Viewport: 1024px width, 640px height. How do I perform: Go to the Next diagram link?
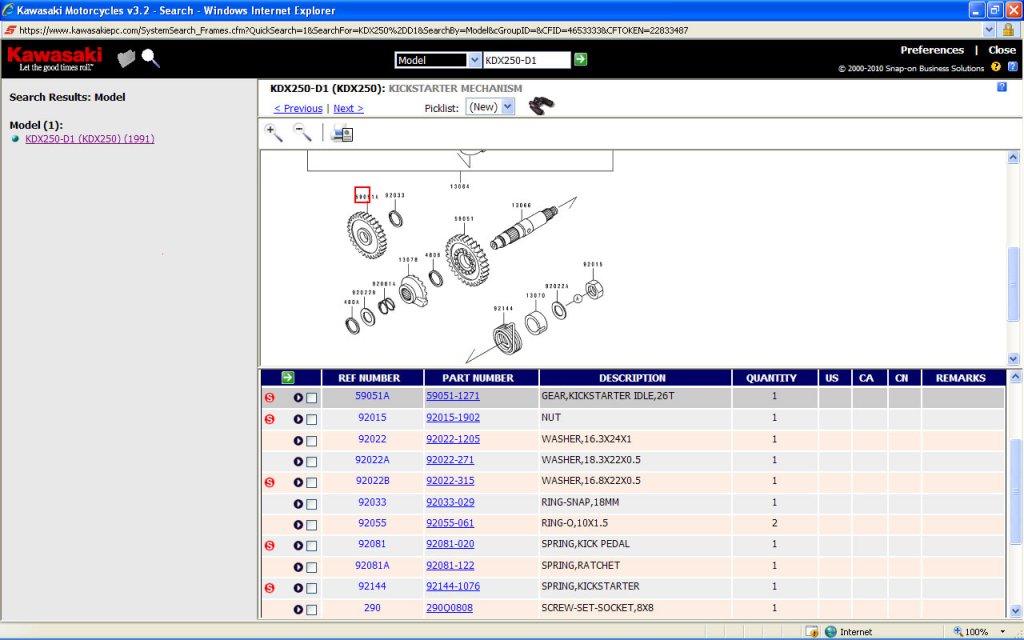(348, 108)
